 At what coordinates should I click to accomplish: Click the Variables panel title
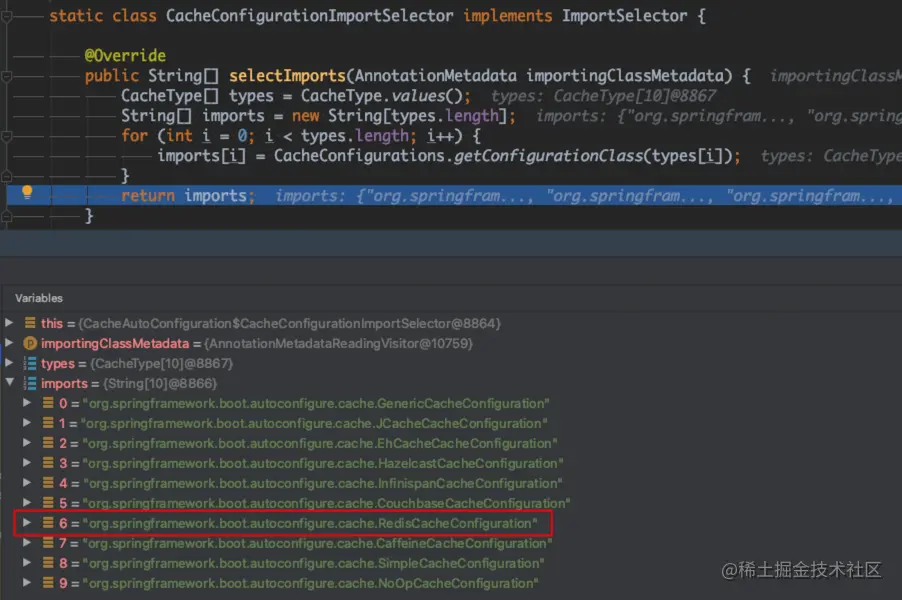click(x=39, y=298)
